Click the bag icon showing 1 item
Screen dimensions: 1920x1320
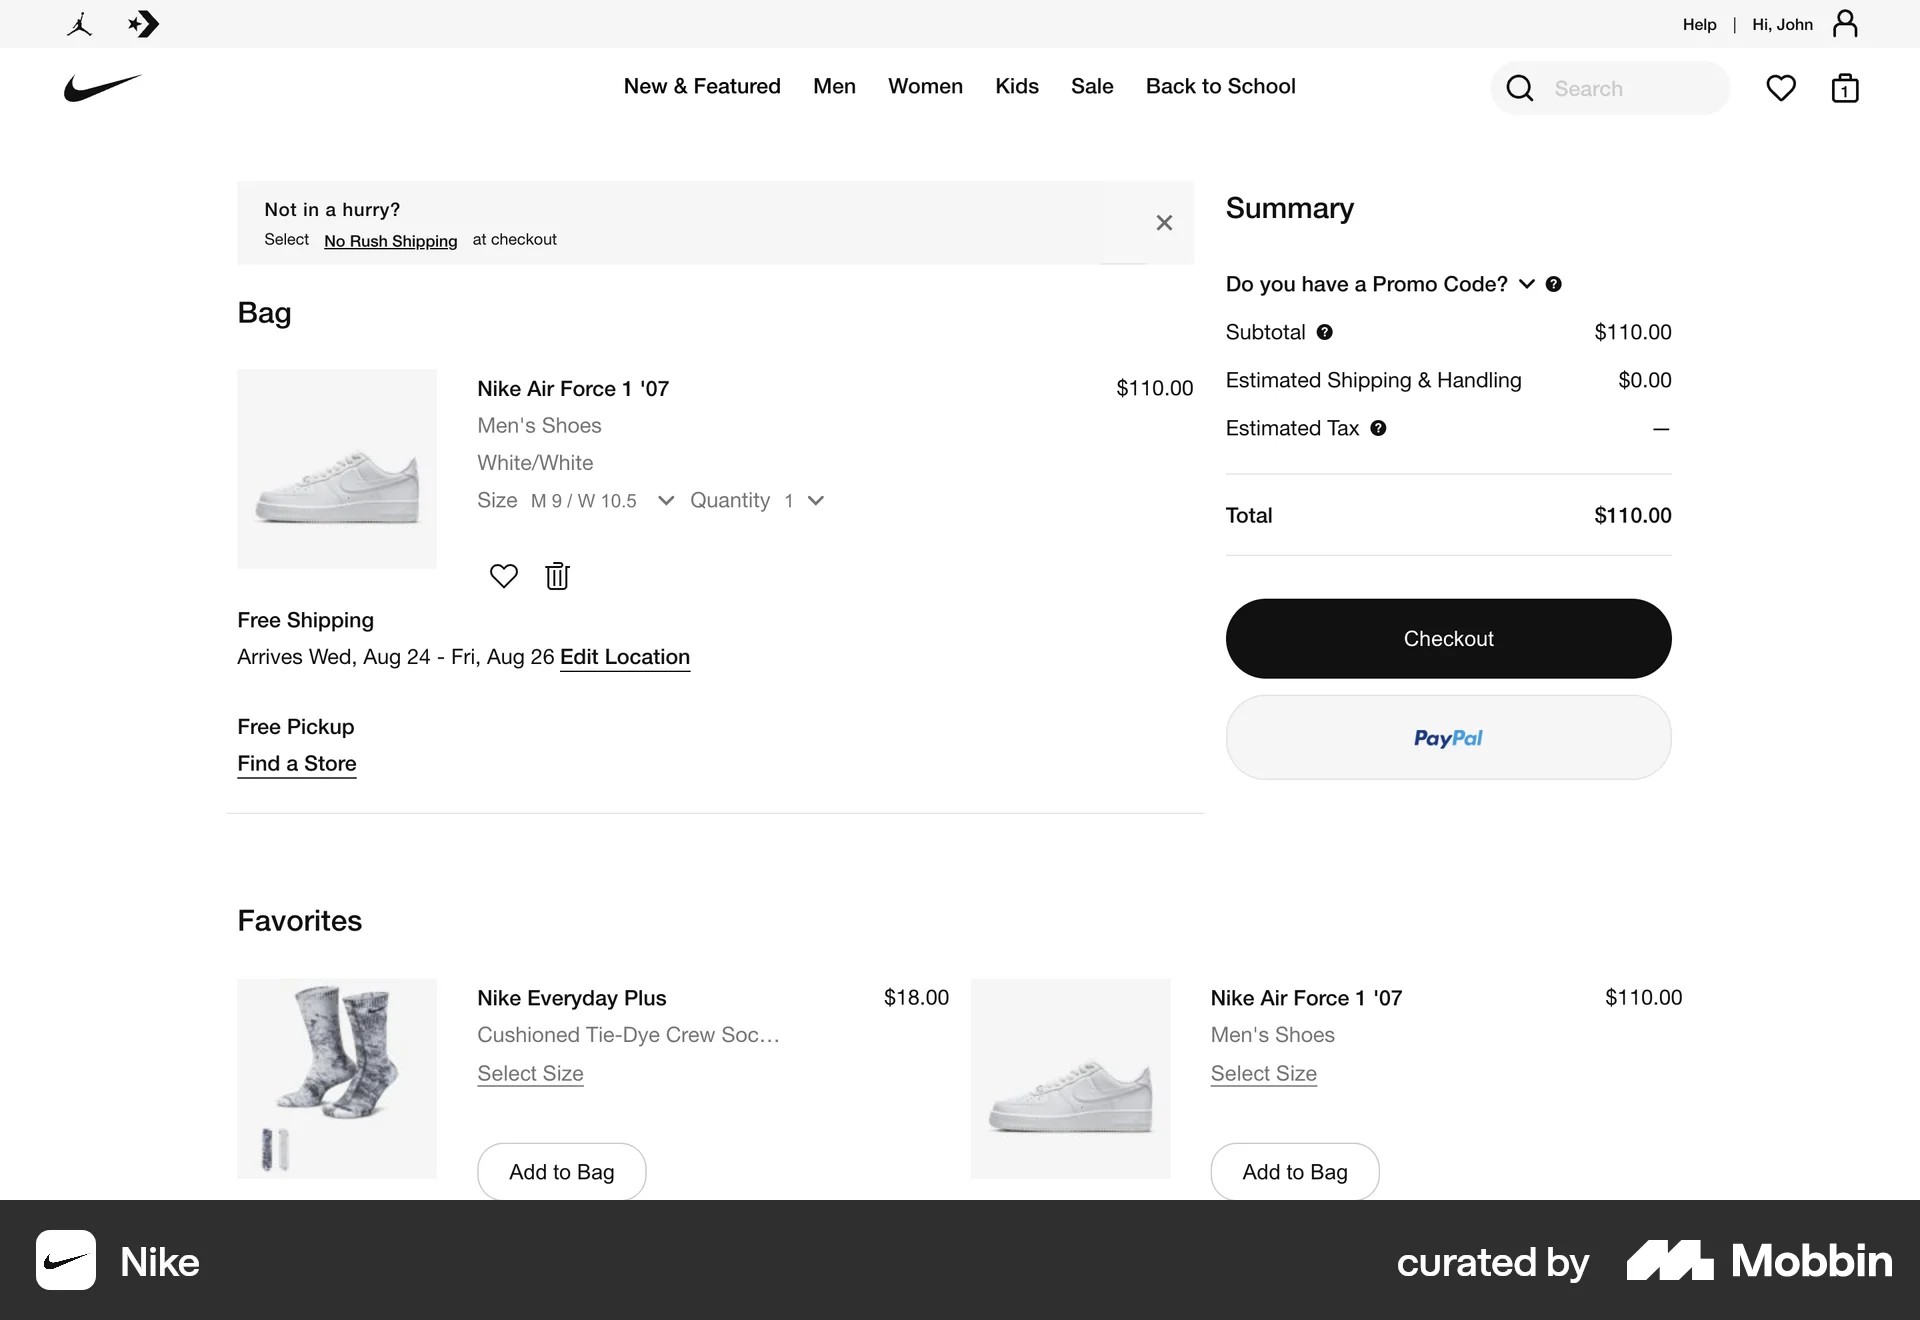tap(1845, 88)
